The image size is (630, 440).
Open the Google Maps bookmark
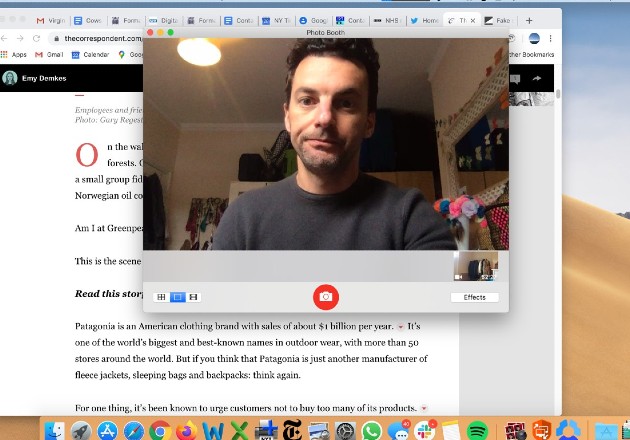pyautogui.click(x=131, y=55)
